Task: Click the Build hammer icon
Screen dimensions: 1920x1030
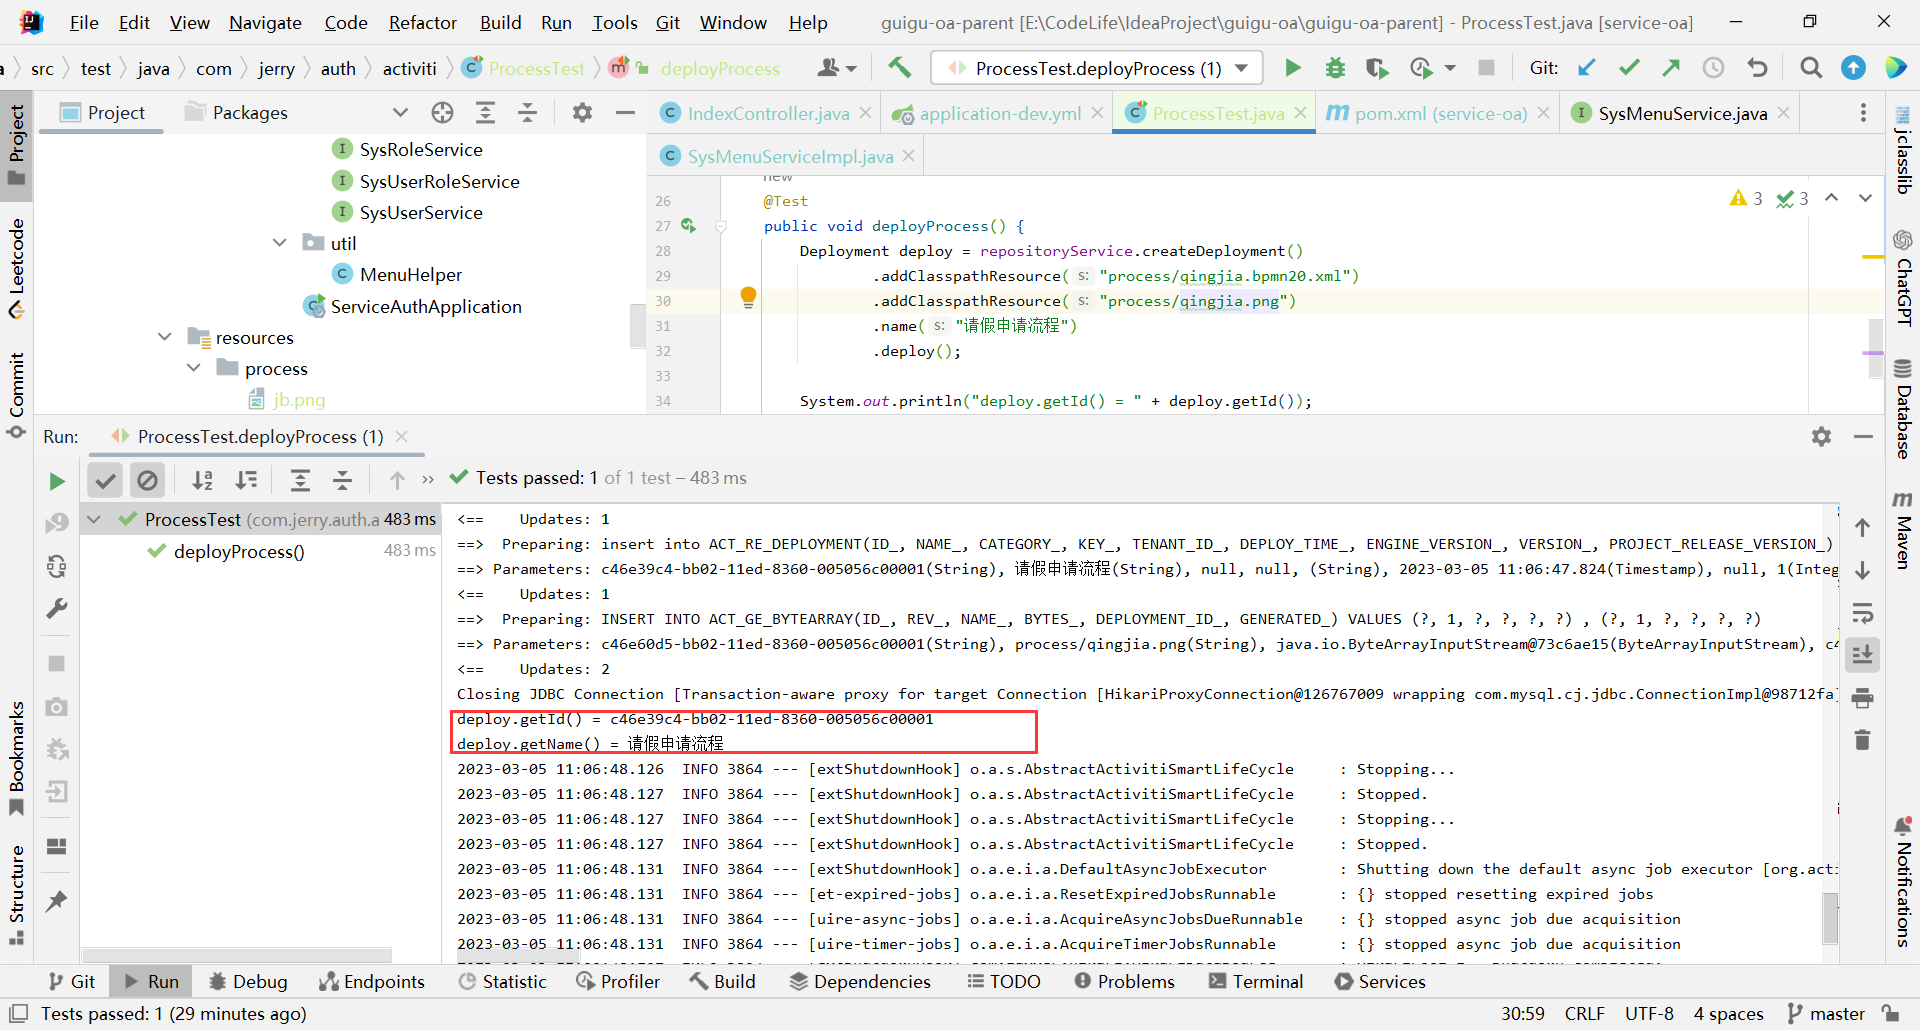Action: pyautogui.click(x=899, y=68)
